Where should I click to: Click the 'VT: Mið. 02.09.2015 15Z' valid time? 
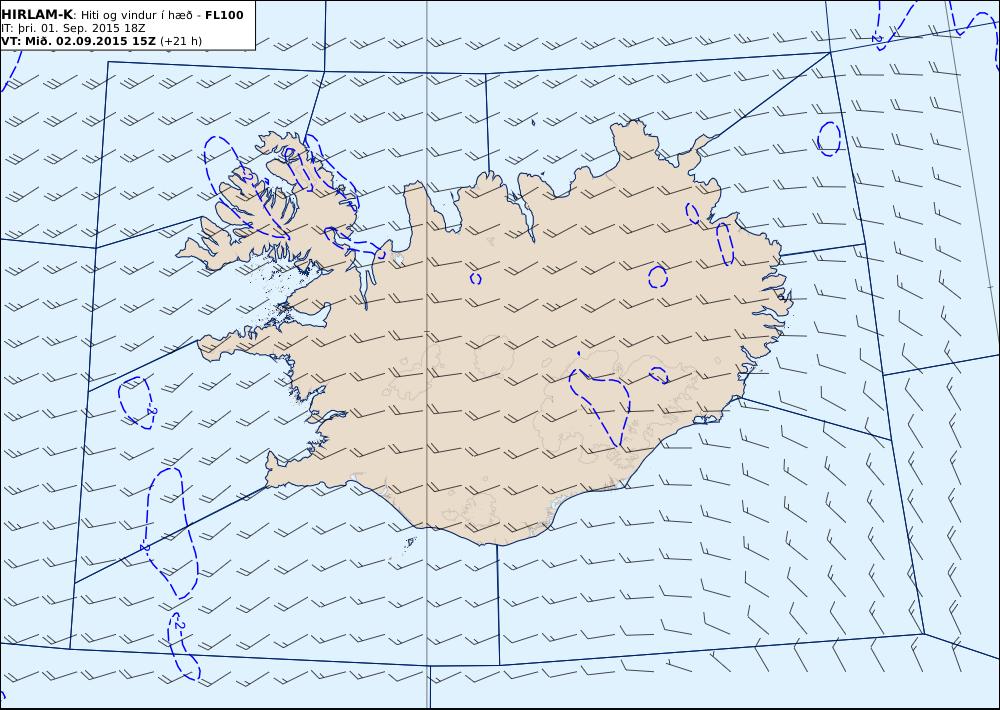pyautogui.click(x=78, y=41)
